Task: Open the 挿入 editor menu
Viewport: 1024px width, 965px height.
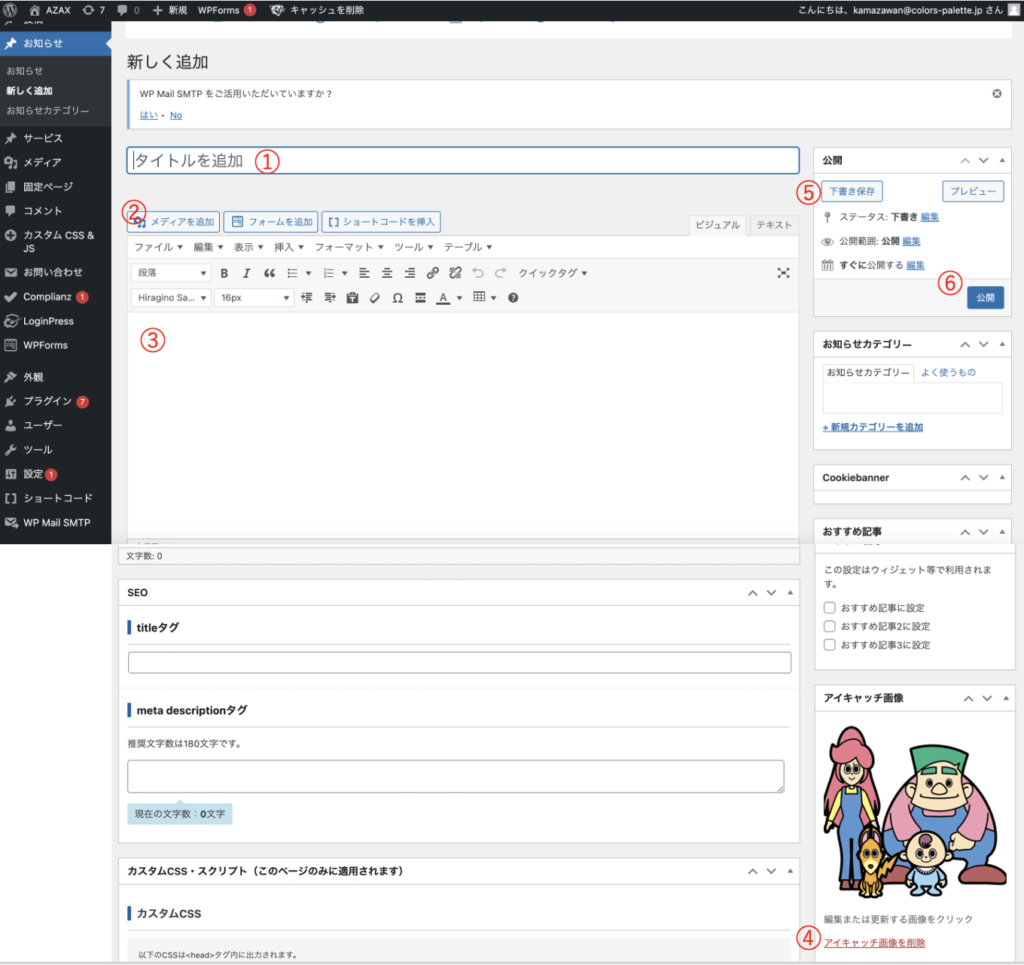Action: pos(289,247)
